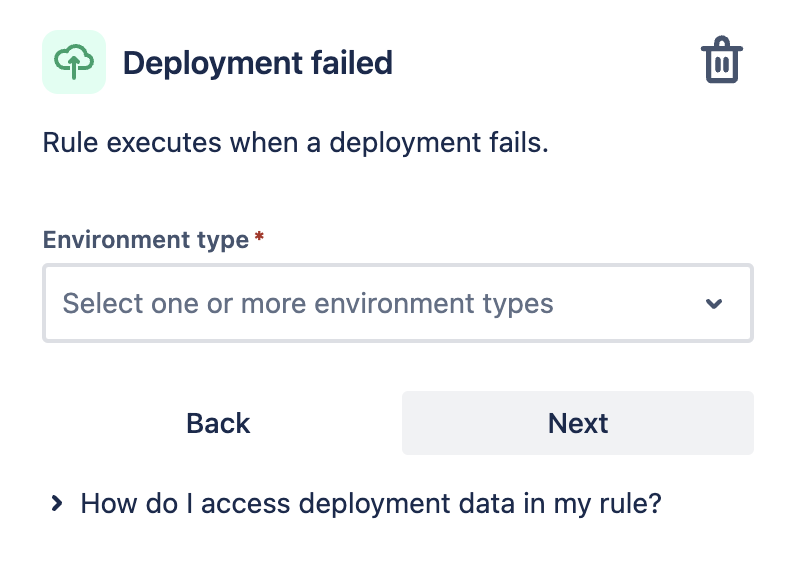Click the "Rule executes when a deployment fails" text

pyautogui.click(x=296, y=143)
